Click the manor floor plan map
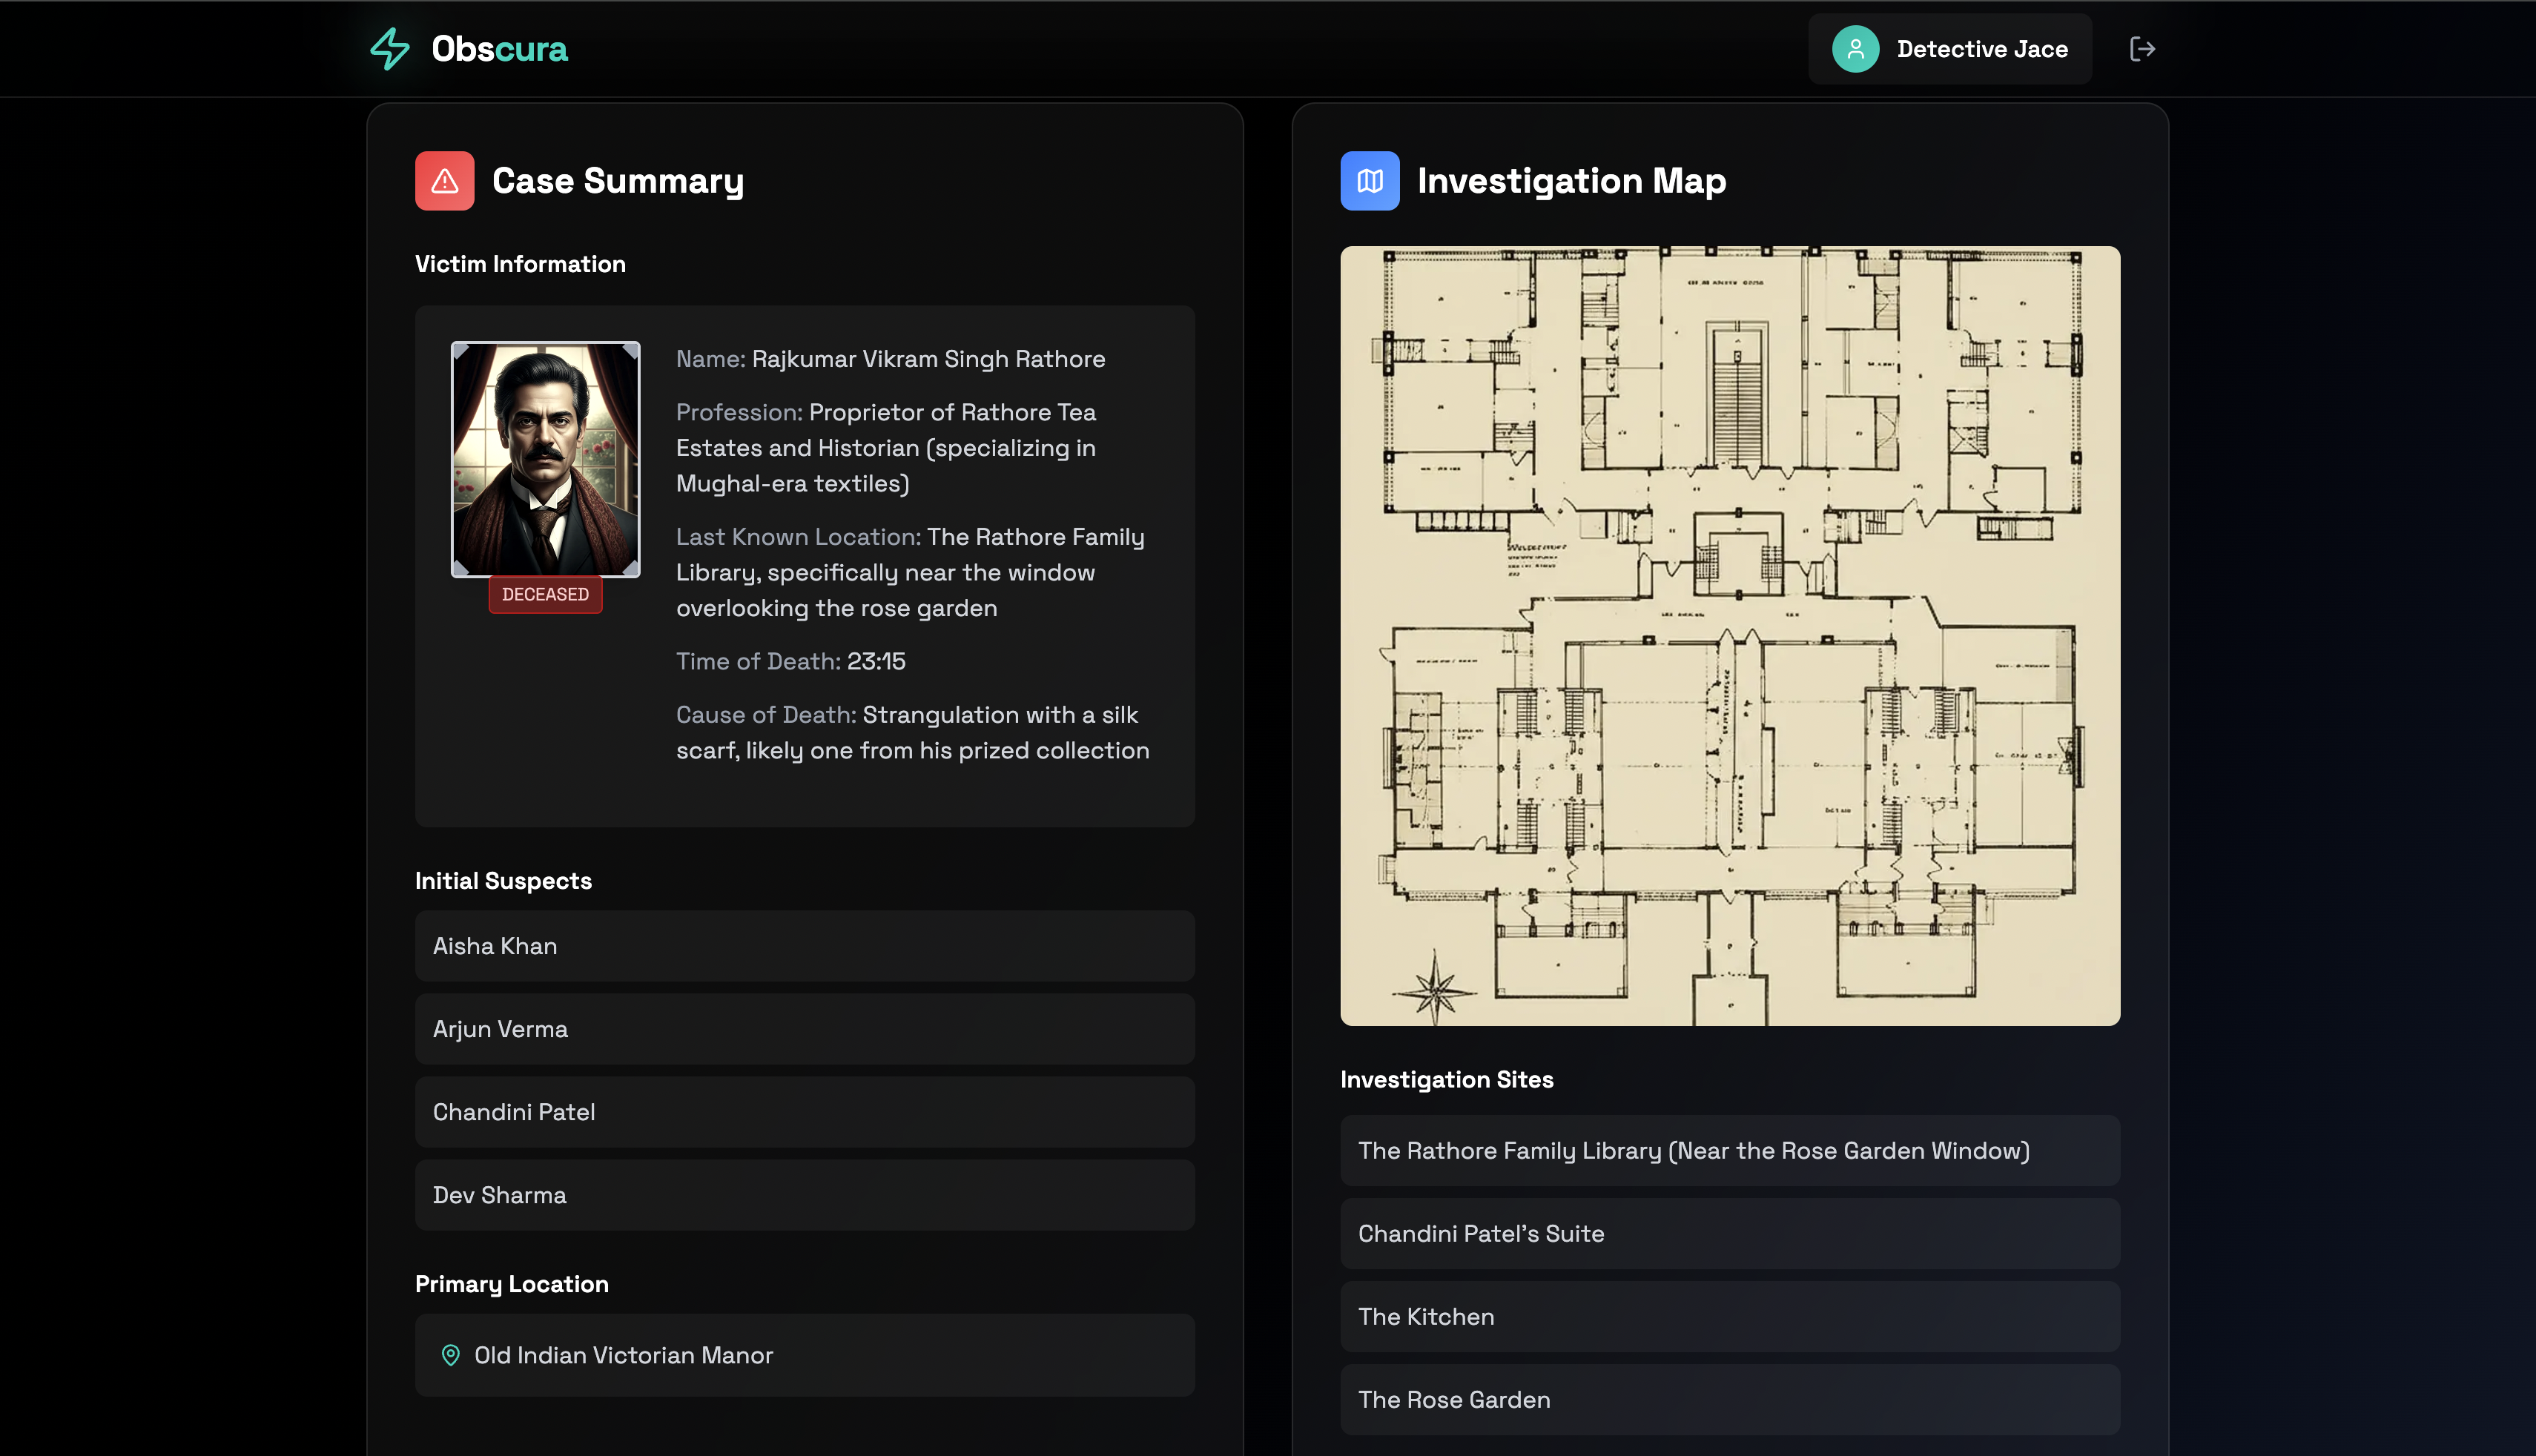2536x1456 pixels. coord(1729,635)
